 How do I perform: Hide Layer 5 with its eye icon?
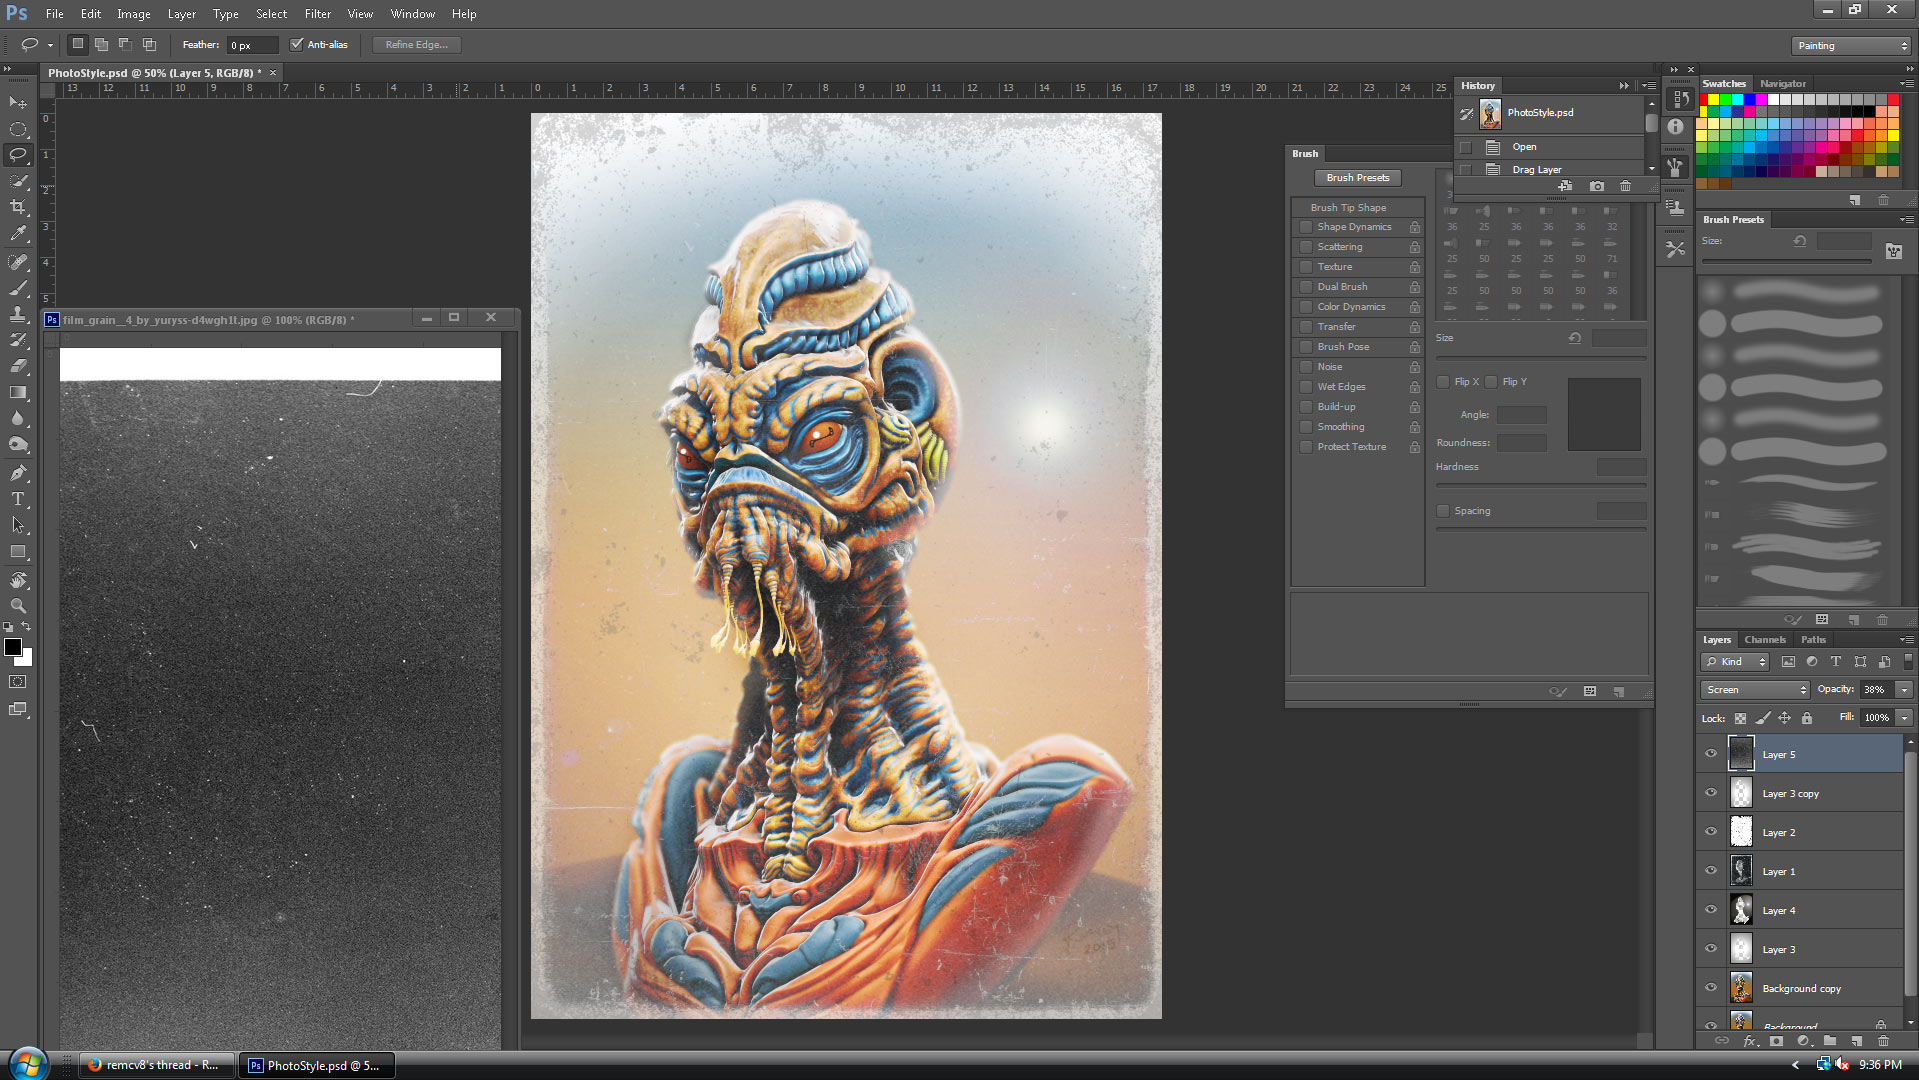[x=1711, y=754]
